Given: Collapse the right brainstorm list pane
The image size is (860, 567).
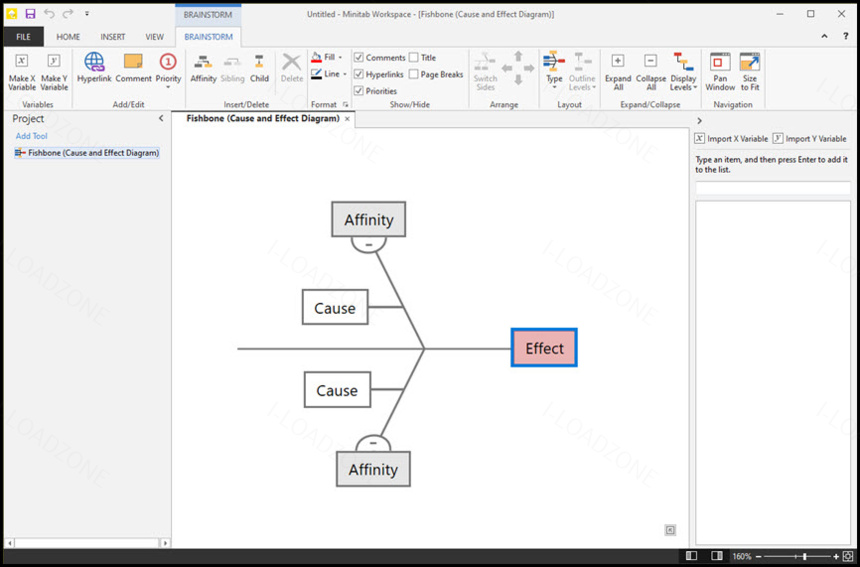Looking at the screenshot, I should (x=699, y=121).
